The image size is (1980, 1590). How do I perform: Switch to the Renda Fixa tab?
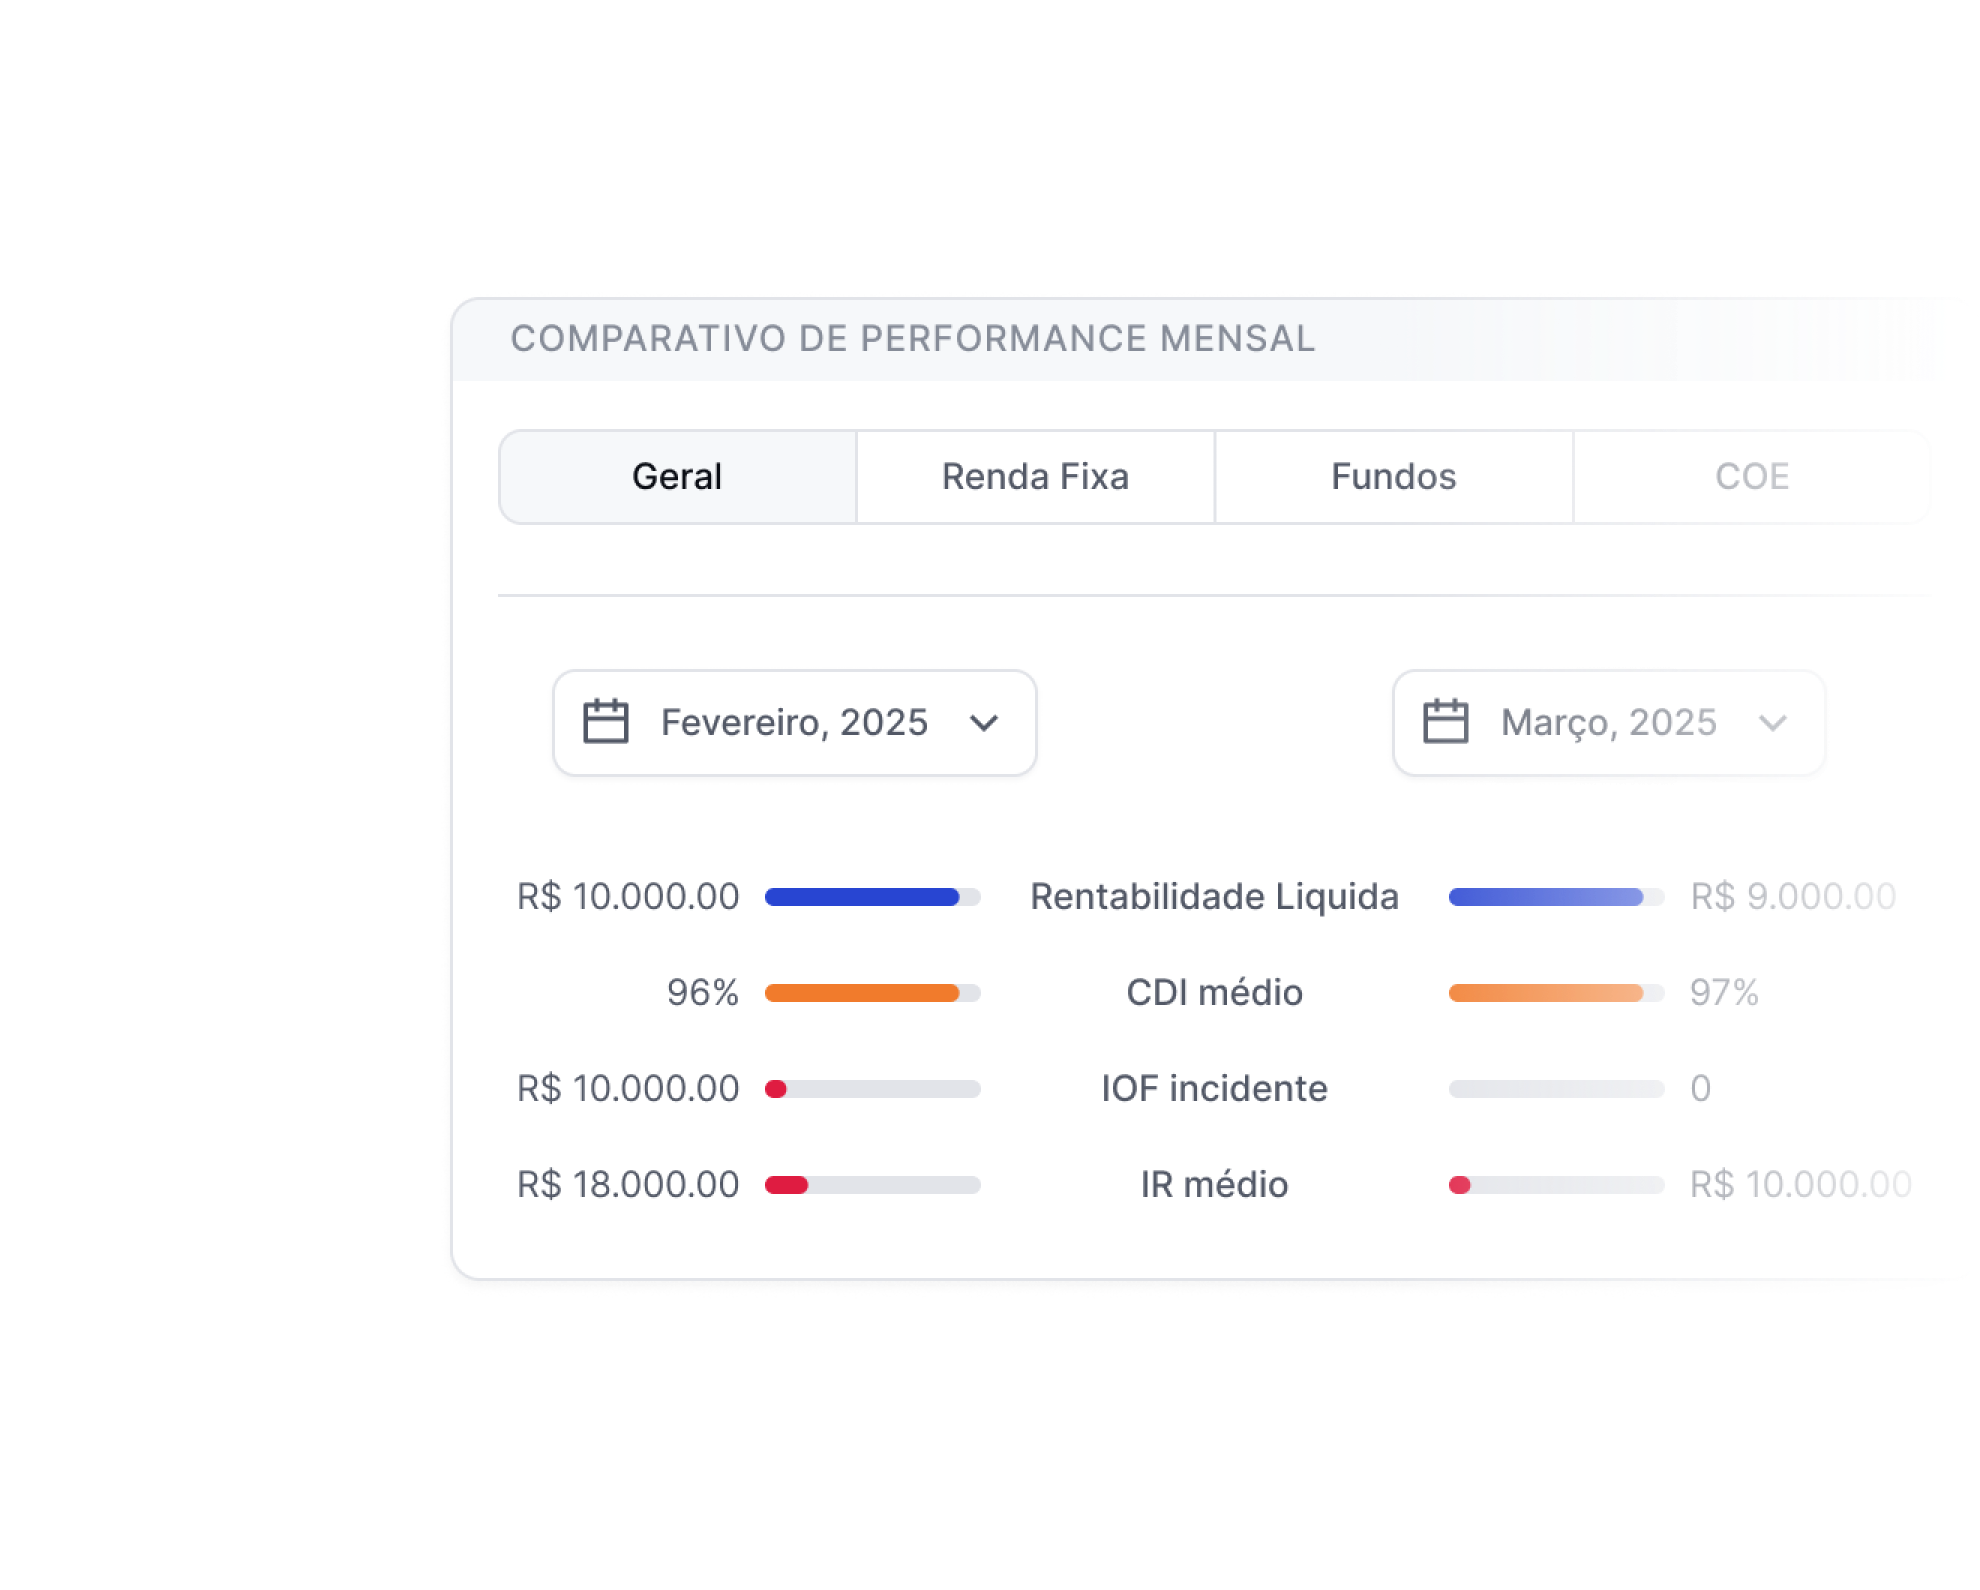[x=1035, y=477]
